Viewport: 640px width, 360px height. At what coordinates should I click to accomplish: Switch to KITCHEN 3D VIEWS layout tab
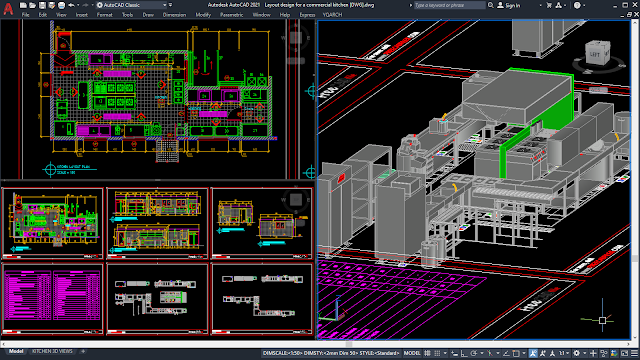click(x=52, y=351)
